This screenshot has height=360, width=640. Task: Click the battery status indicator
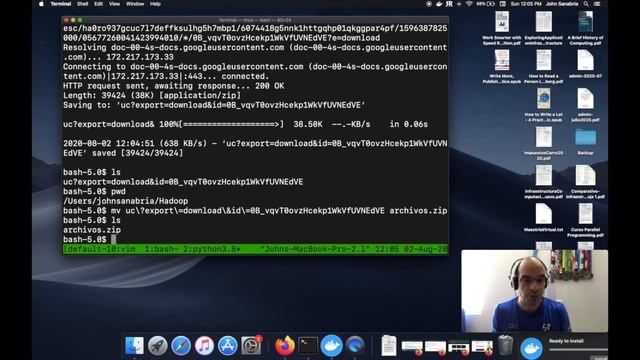point(486,4)
